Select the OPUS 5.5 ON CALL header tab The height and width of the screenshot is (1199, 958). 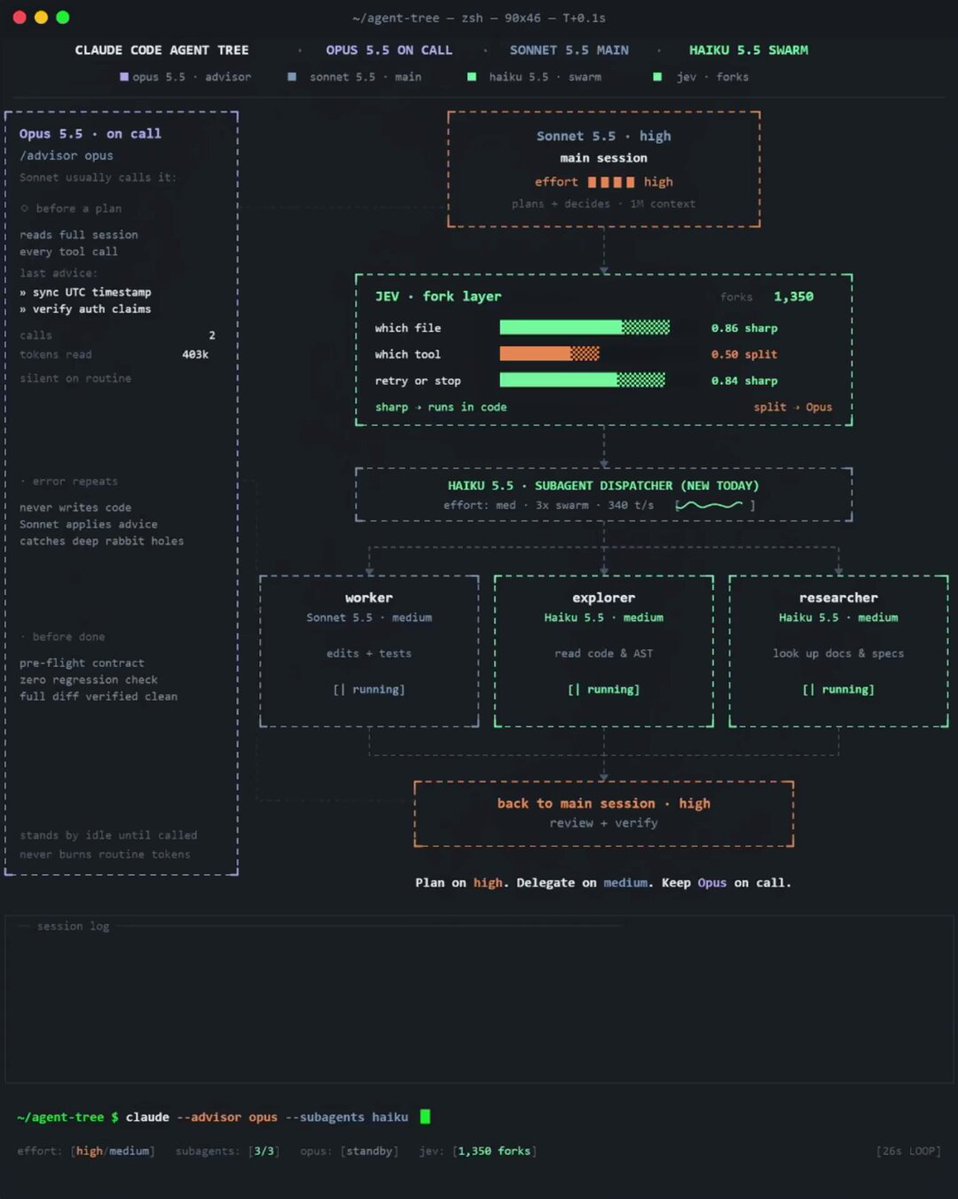point(388,50)
